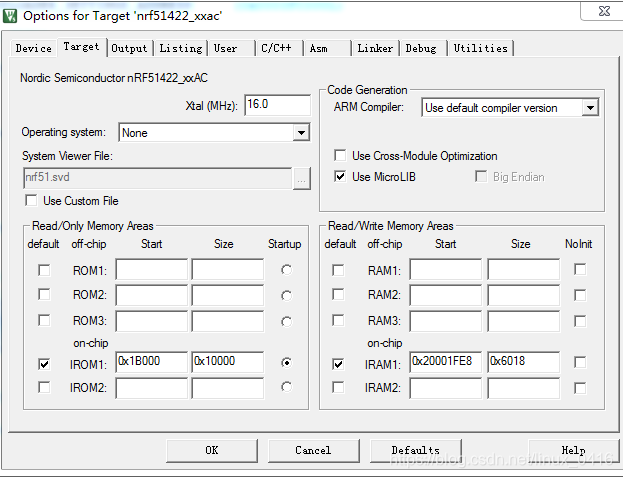The width and height of the screenshot is (623, 478).
Task: Toggle the IROM1 default checkbox
Action: (44, 364)
